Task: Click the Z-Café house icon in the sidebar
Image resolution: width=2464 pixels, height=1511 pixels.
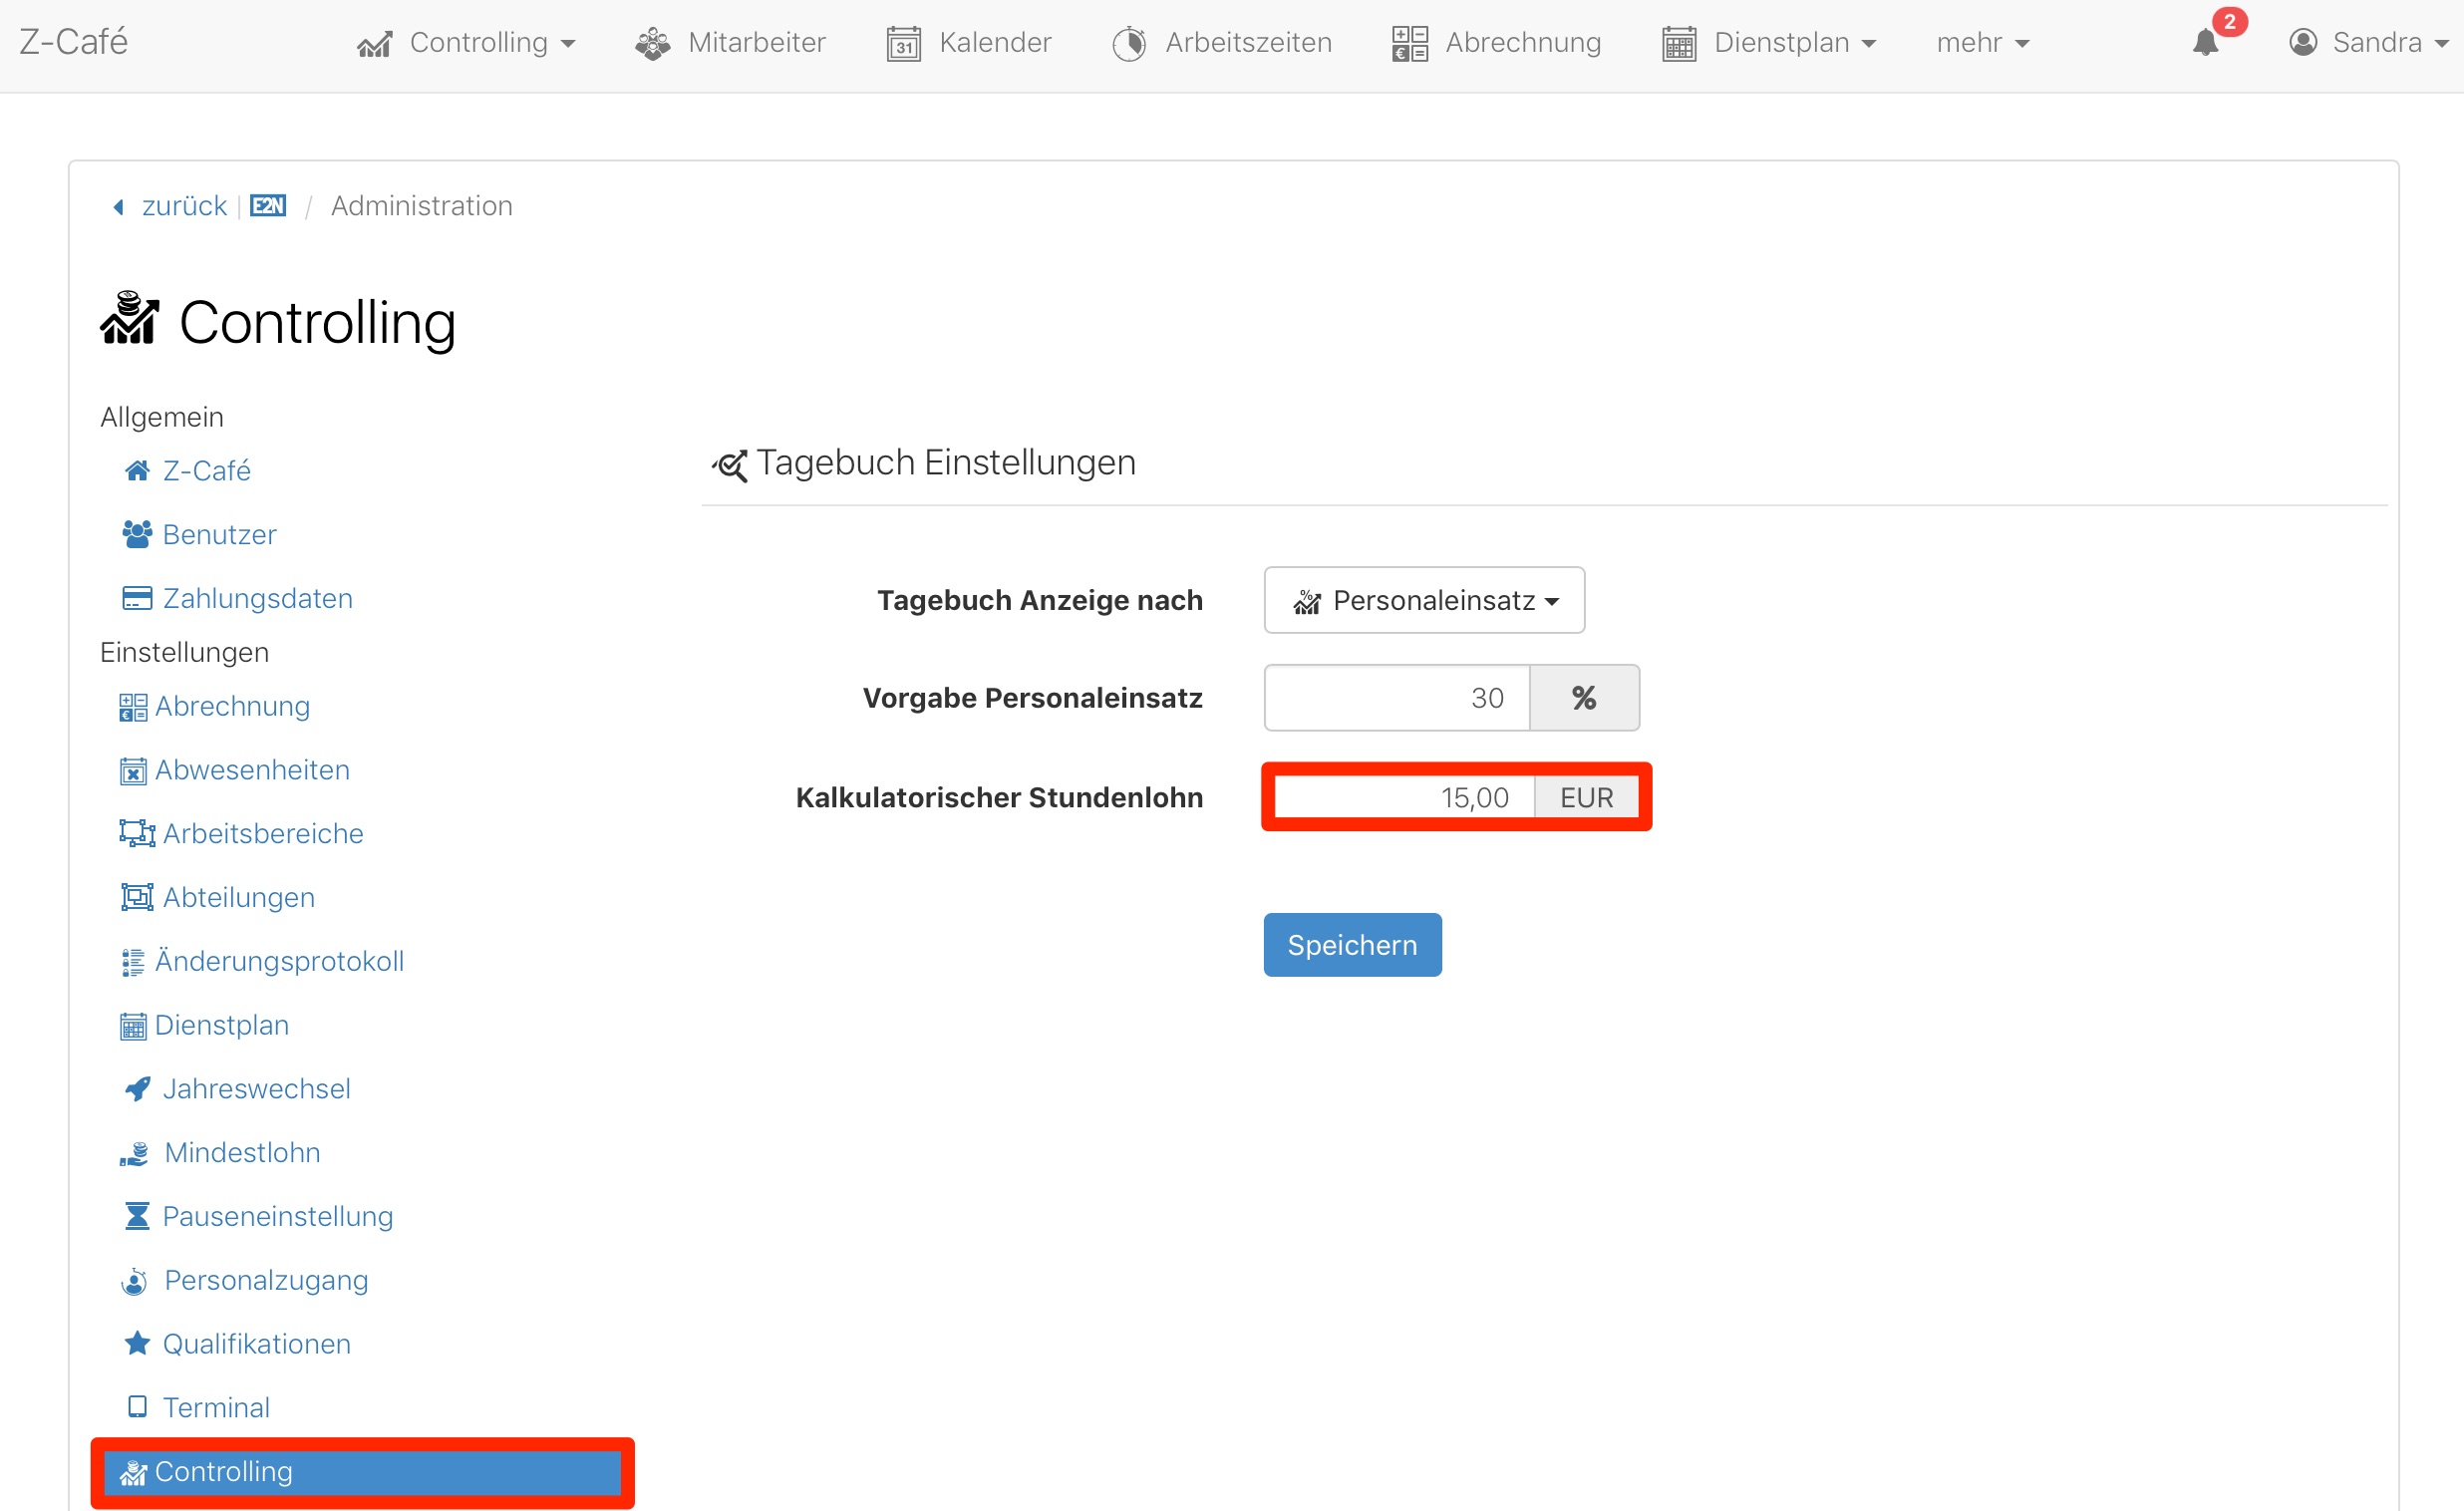Action: click(x=137, y=471)
